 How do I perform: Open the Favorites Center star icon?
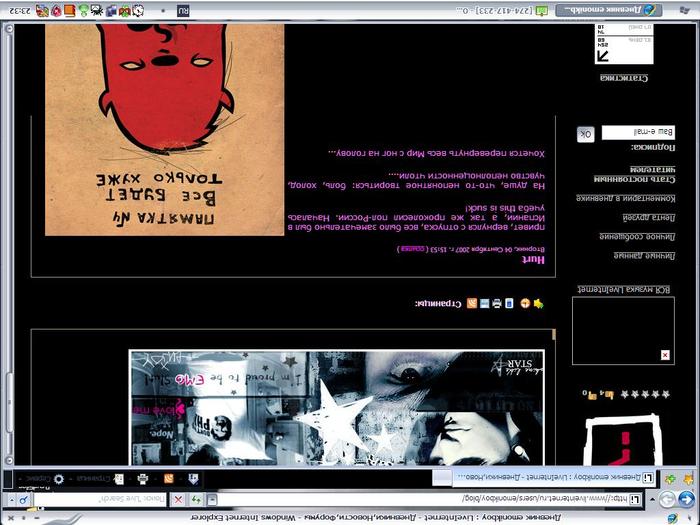point(685,479)
